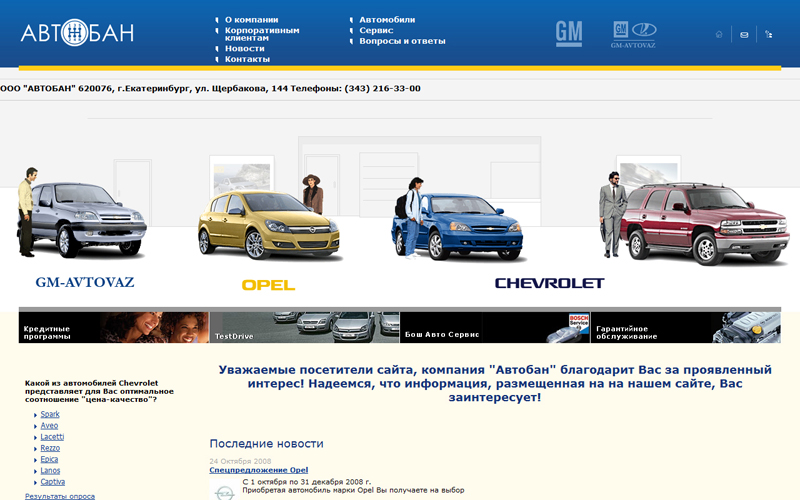Click the home icon in header
This screenshot has height=500, width=800.
pos(719,35)
